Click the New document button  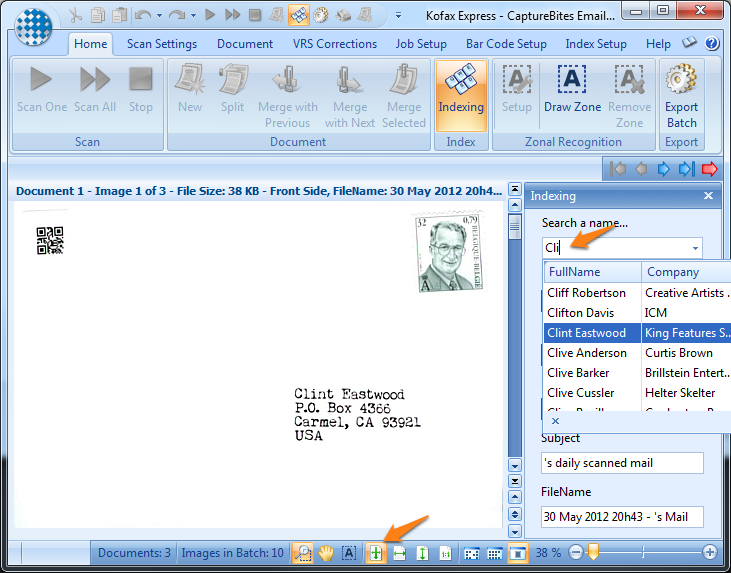(x=190, y=90)
